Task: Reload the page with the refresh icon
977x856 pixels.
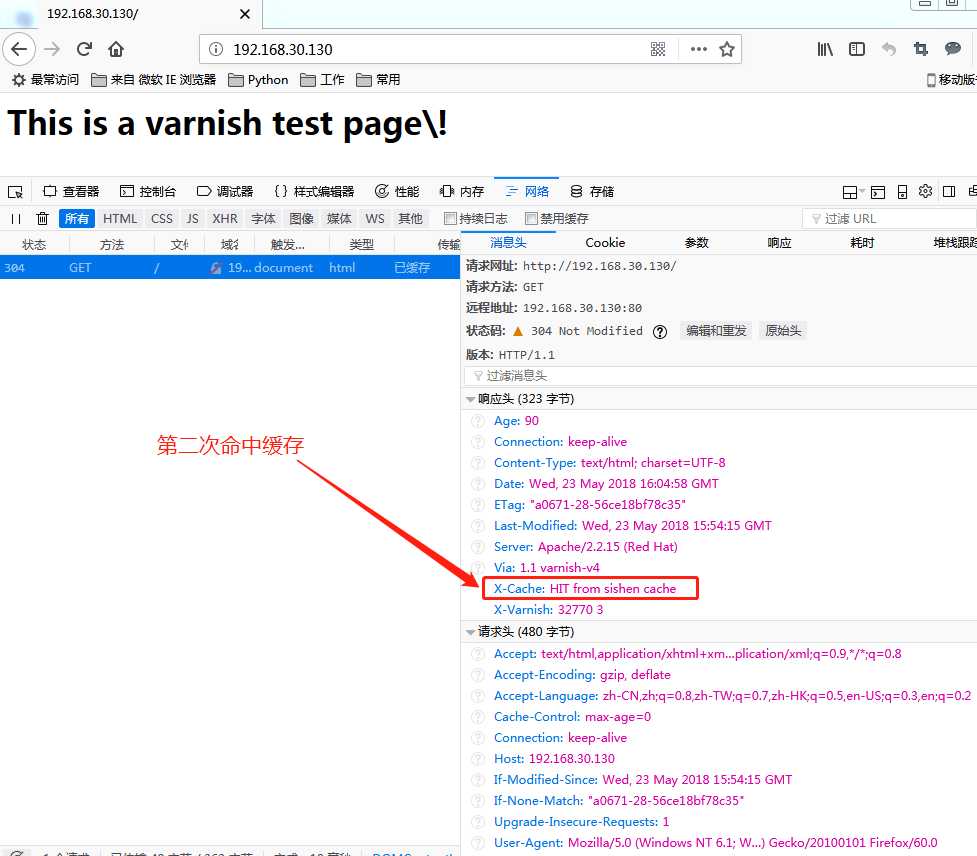Action: pos(84,49)
